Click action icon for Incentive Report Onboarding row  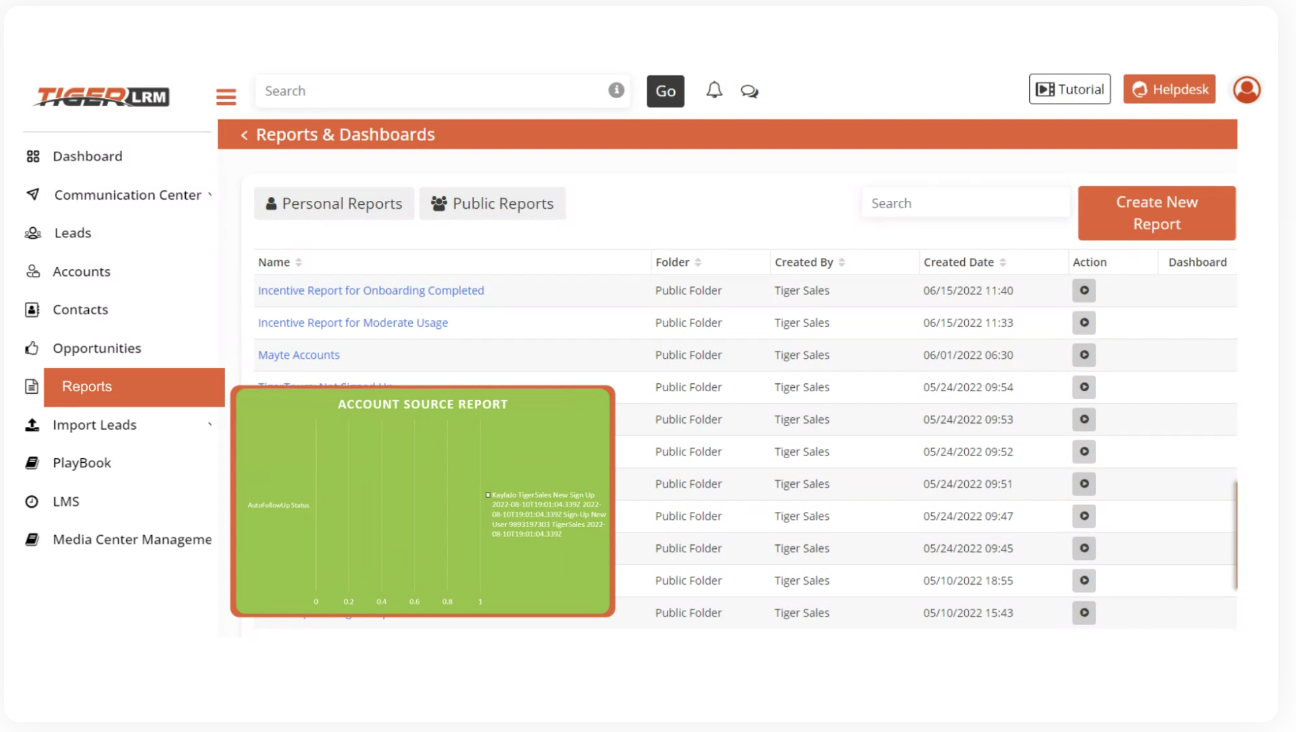(1083, 291)
